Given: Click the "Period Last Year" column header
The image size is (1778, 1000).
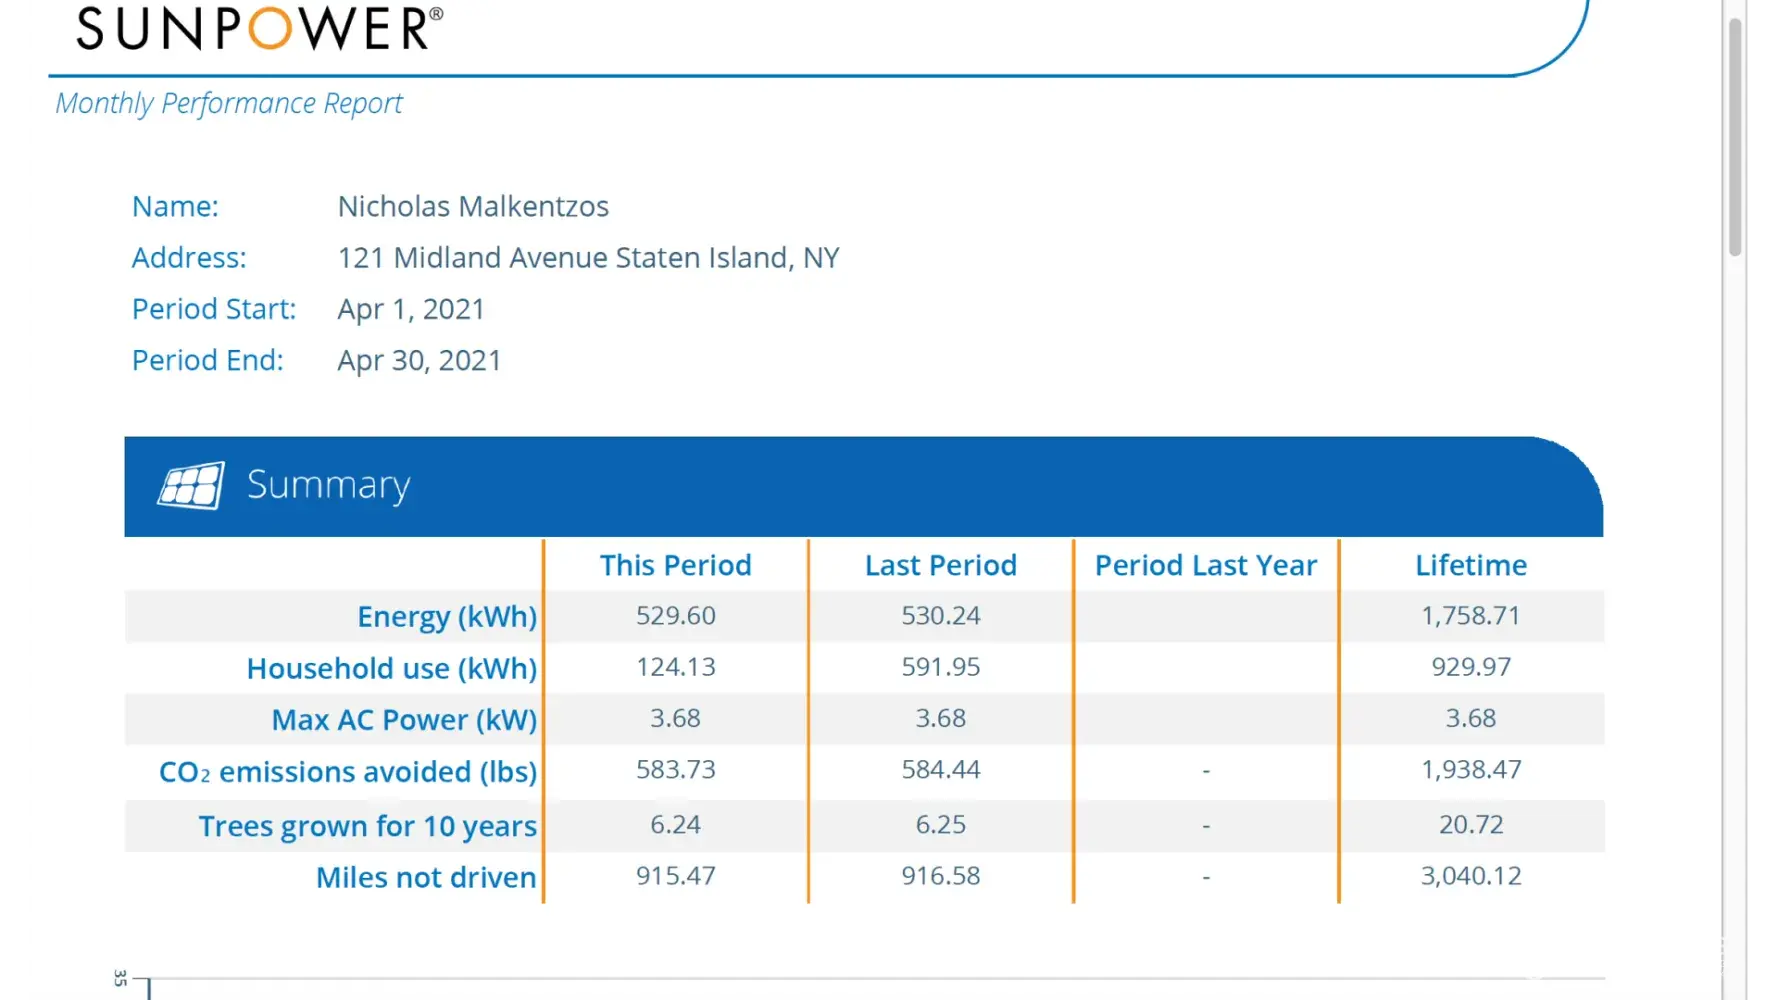Looking at the screenshot, I should 1205,566.
